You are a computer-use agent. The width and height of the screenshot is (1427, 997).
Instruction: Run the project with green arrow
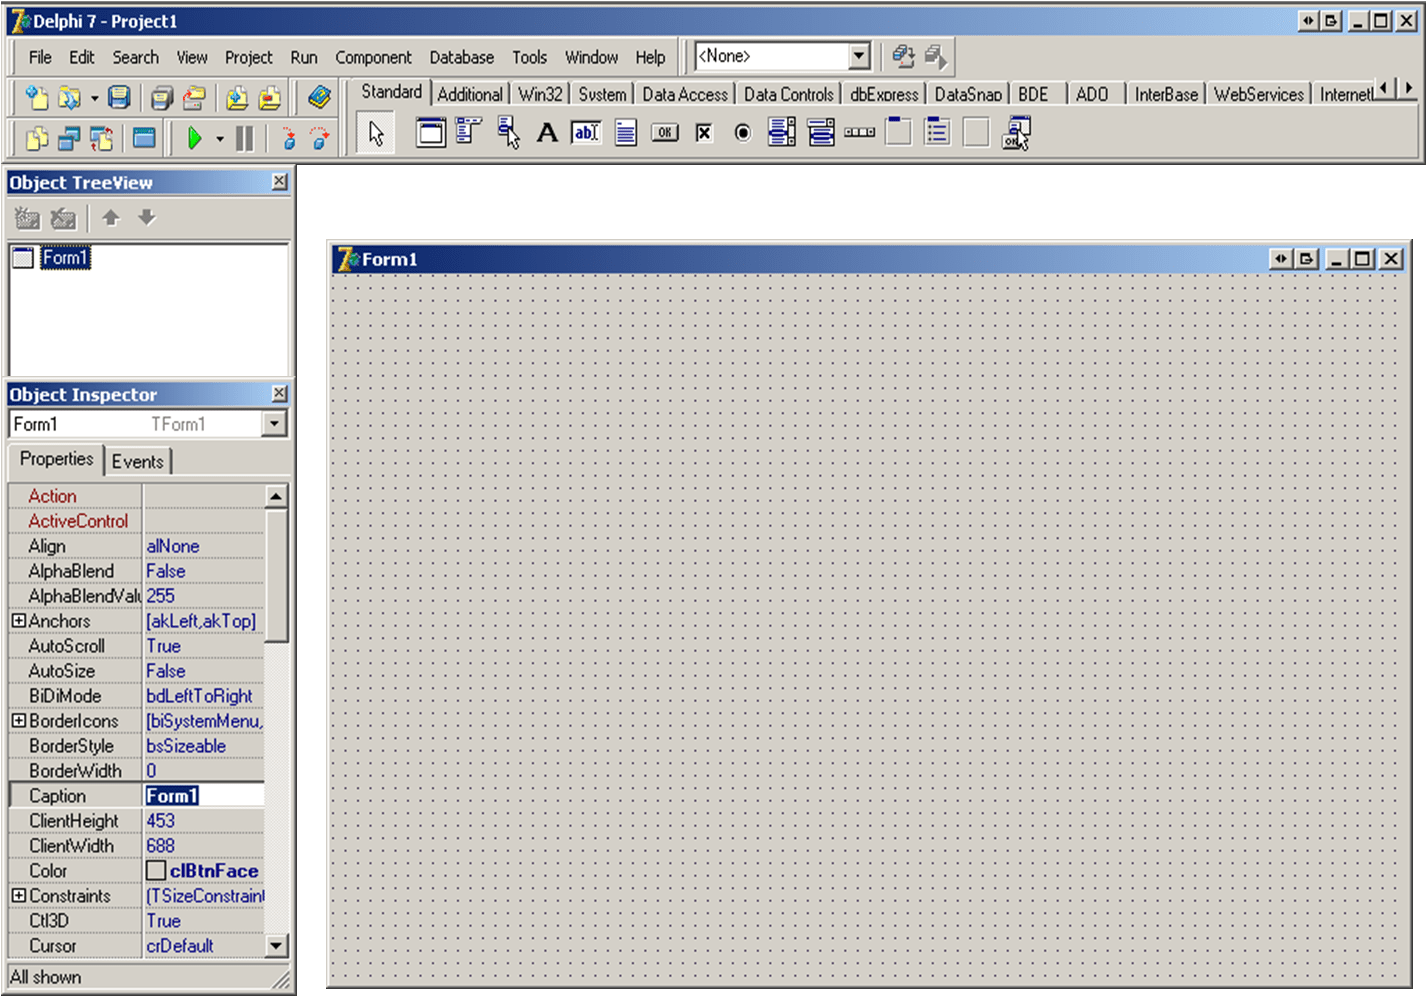tap(194, 138)
